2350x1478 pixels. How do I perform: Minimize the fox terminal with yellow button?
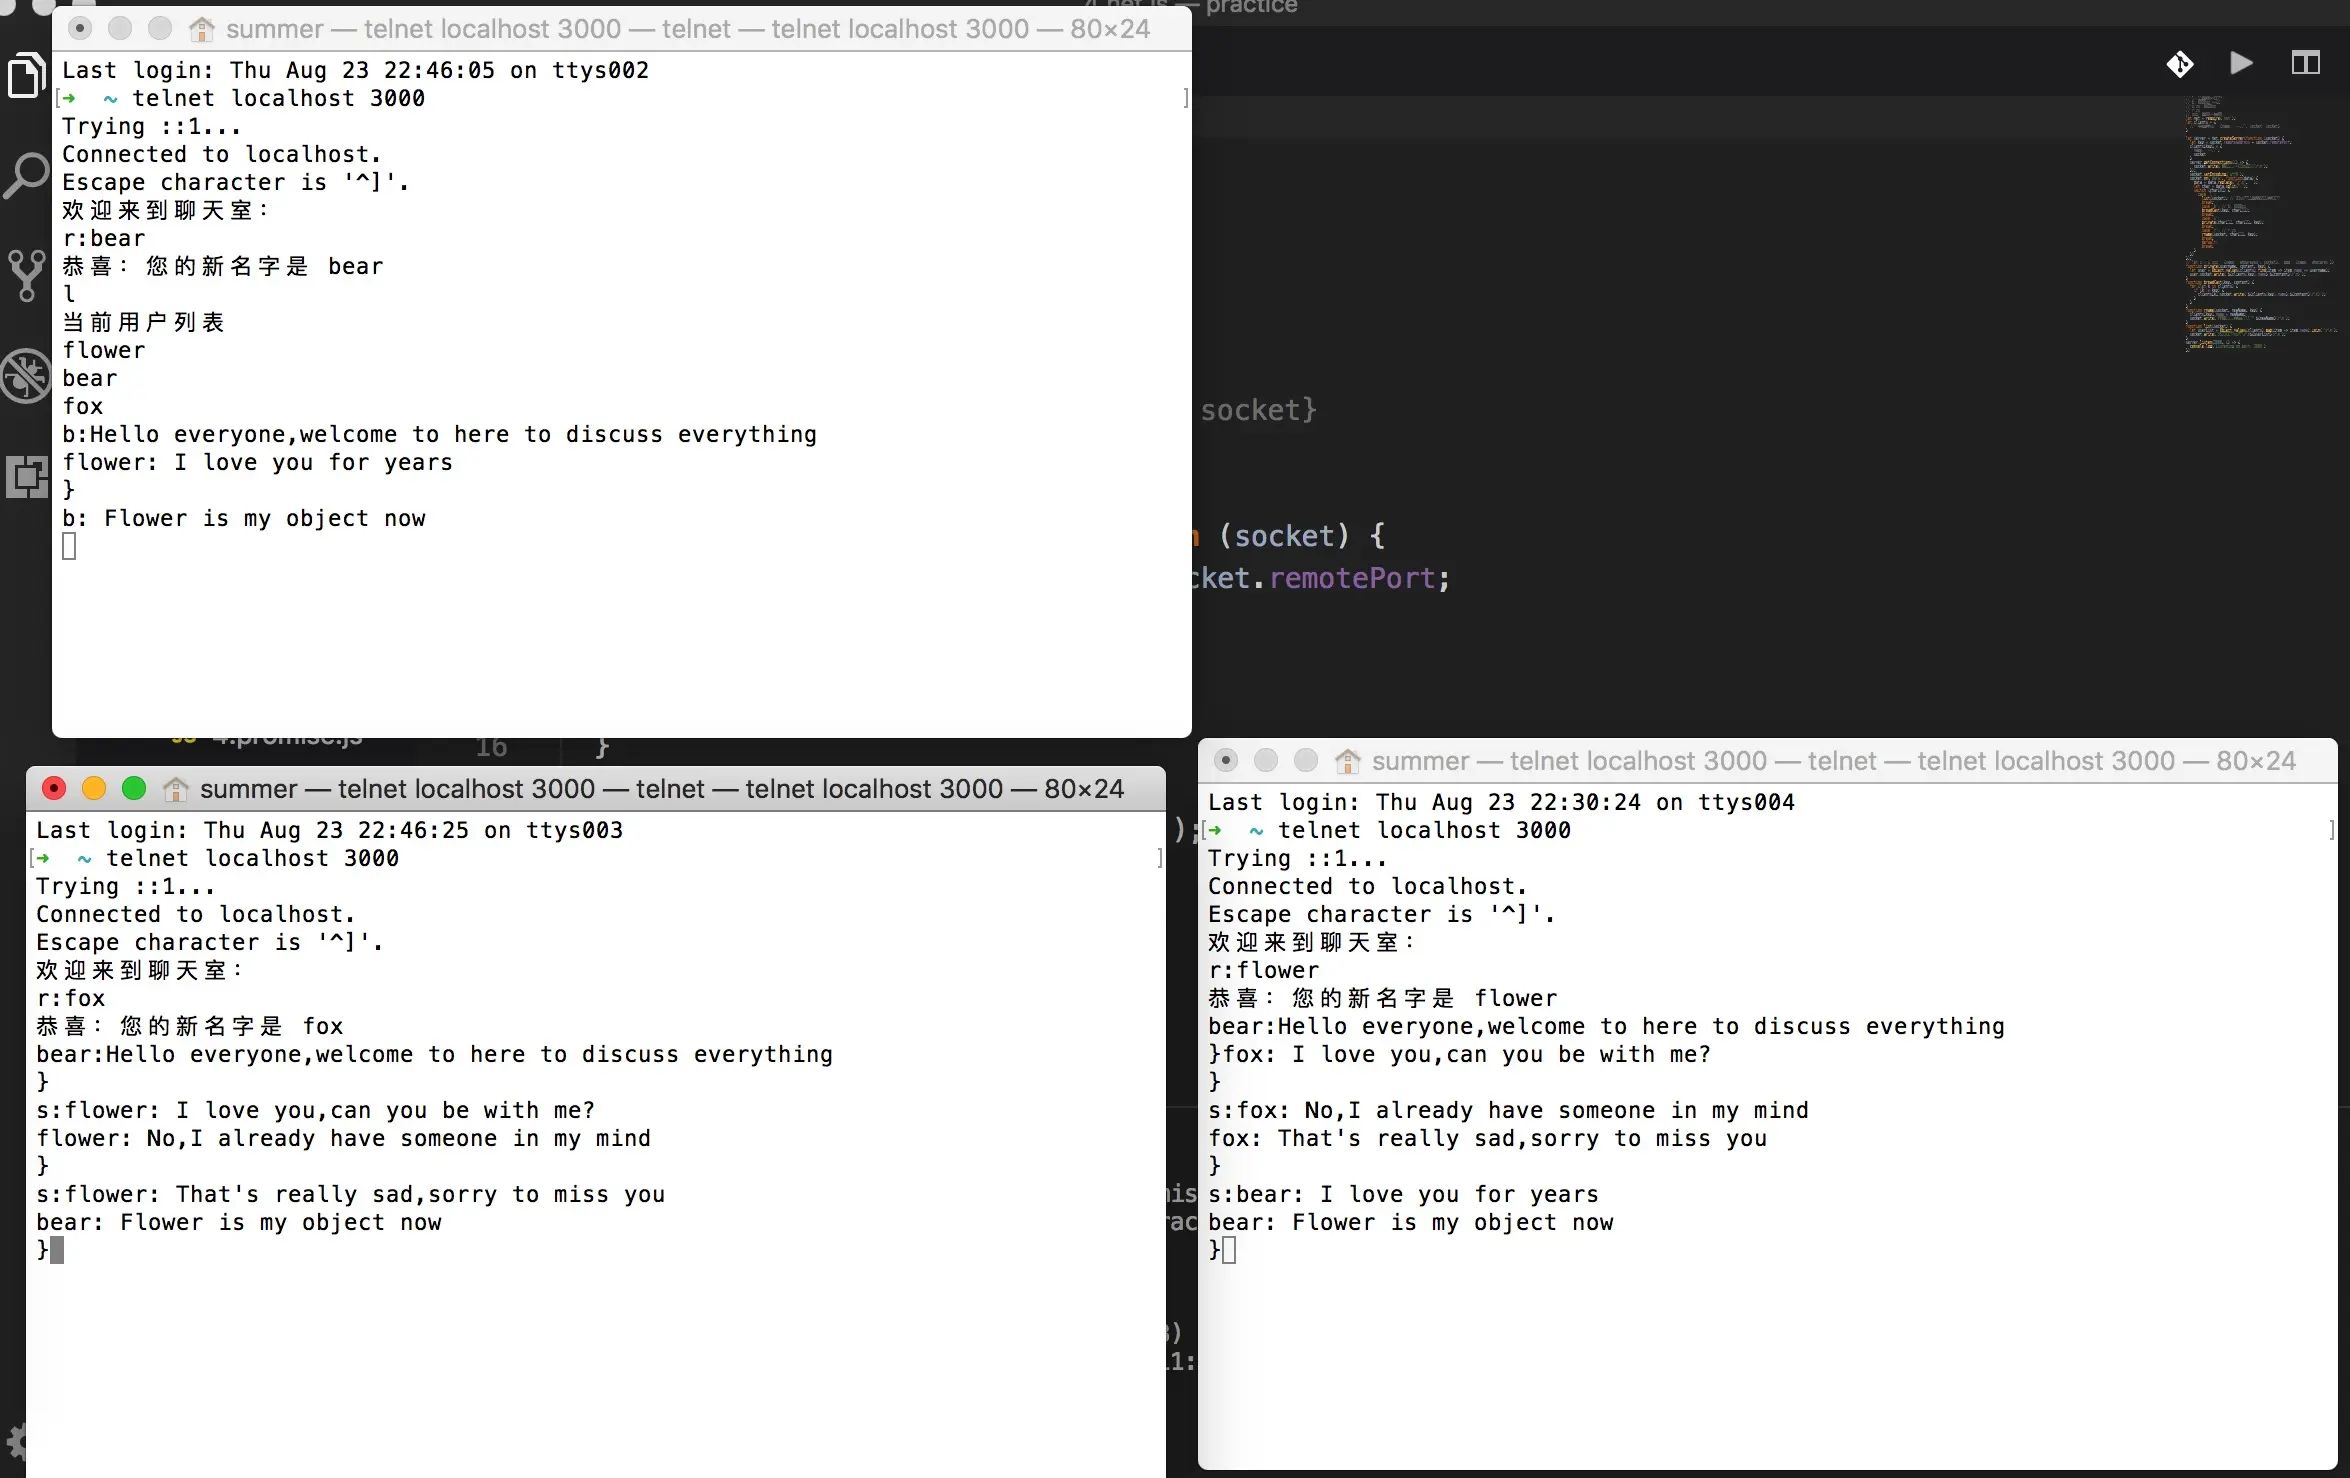(94, 789)
